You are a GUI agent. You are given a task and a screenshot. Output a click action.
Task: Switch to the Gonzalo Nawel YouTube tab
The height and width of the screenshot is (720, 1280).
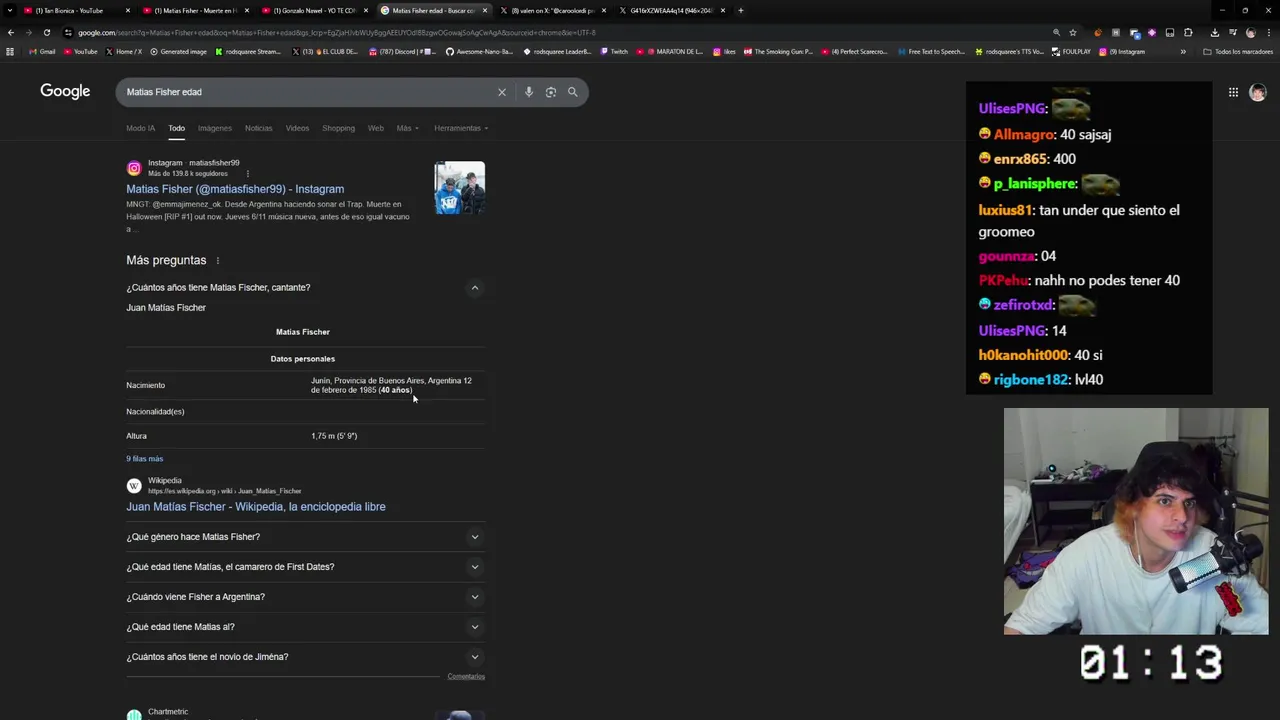tap(312, 10)
